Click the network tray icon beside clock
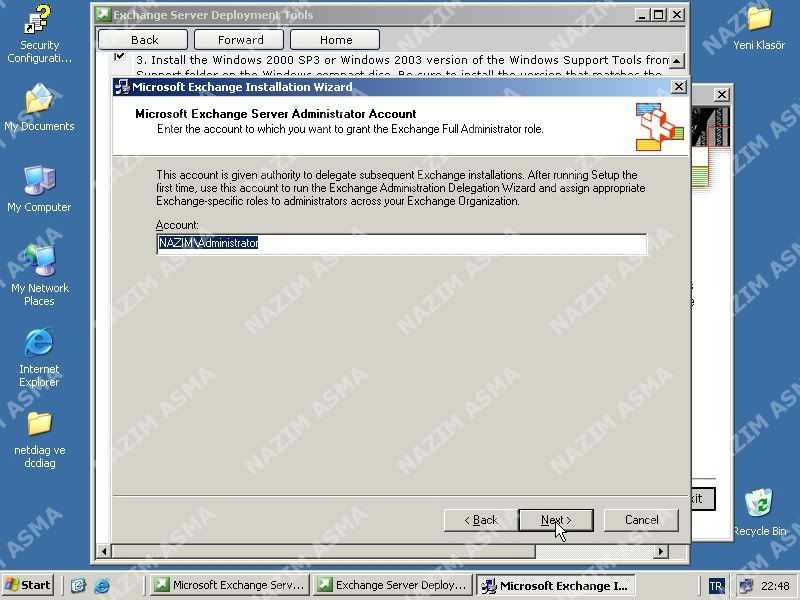 point(745,586)
